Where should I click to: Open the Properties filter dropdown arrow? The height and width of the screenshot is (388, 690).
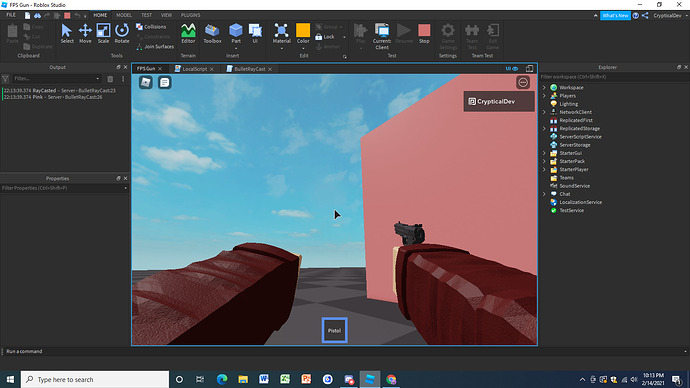[125, 188]
